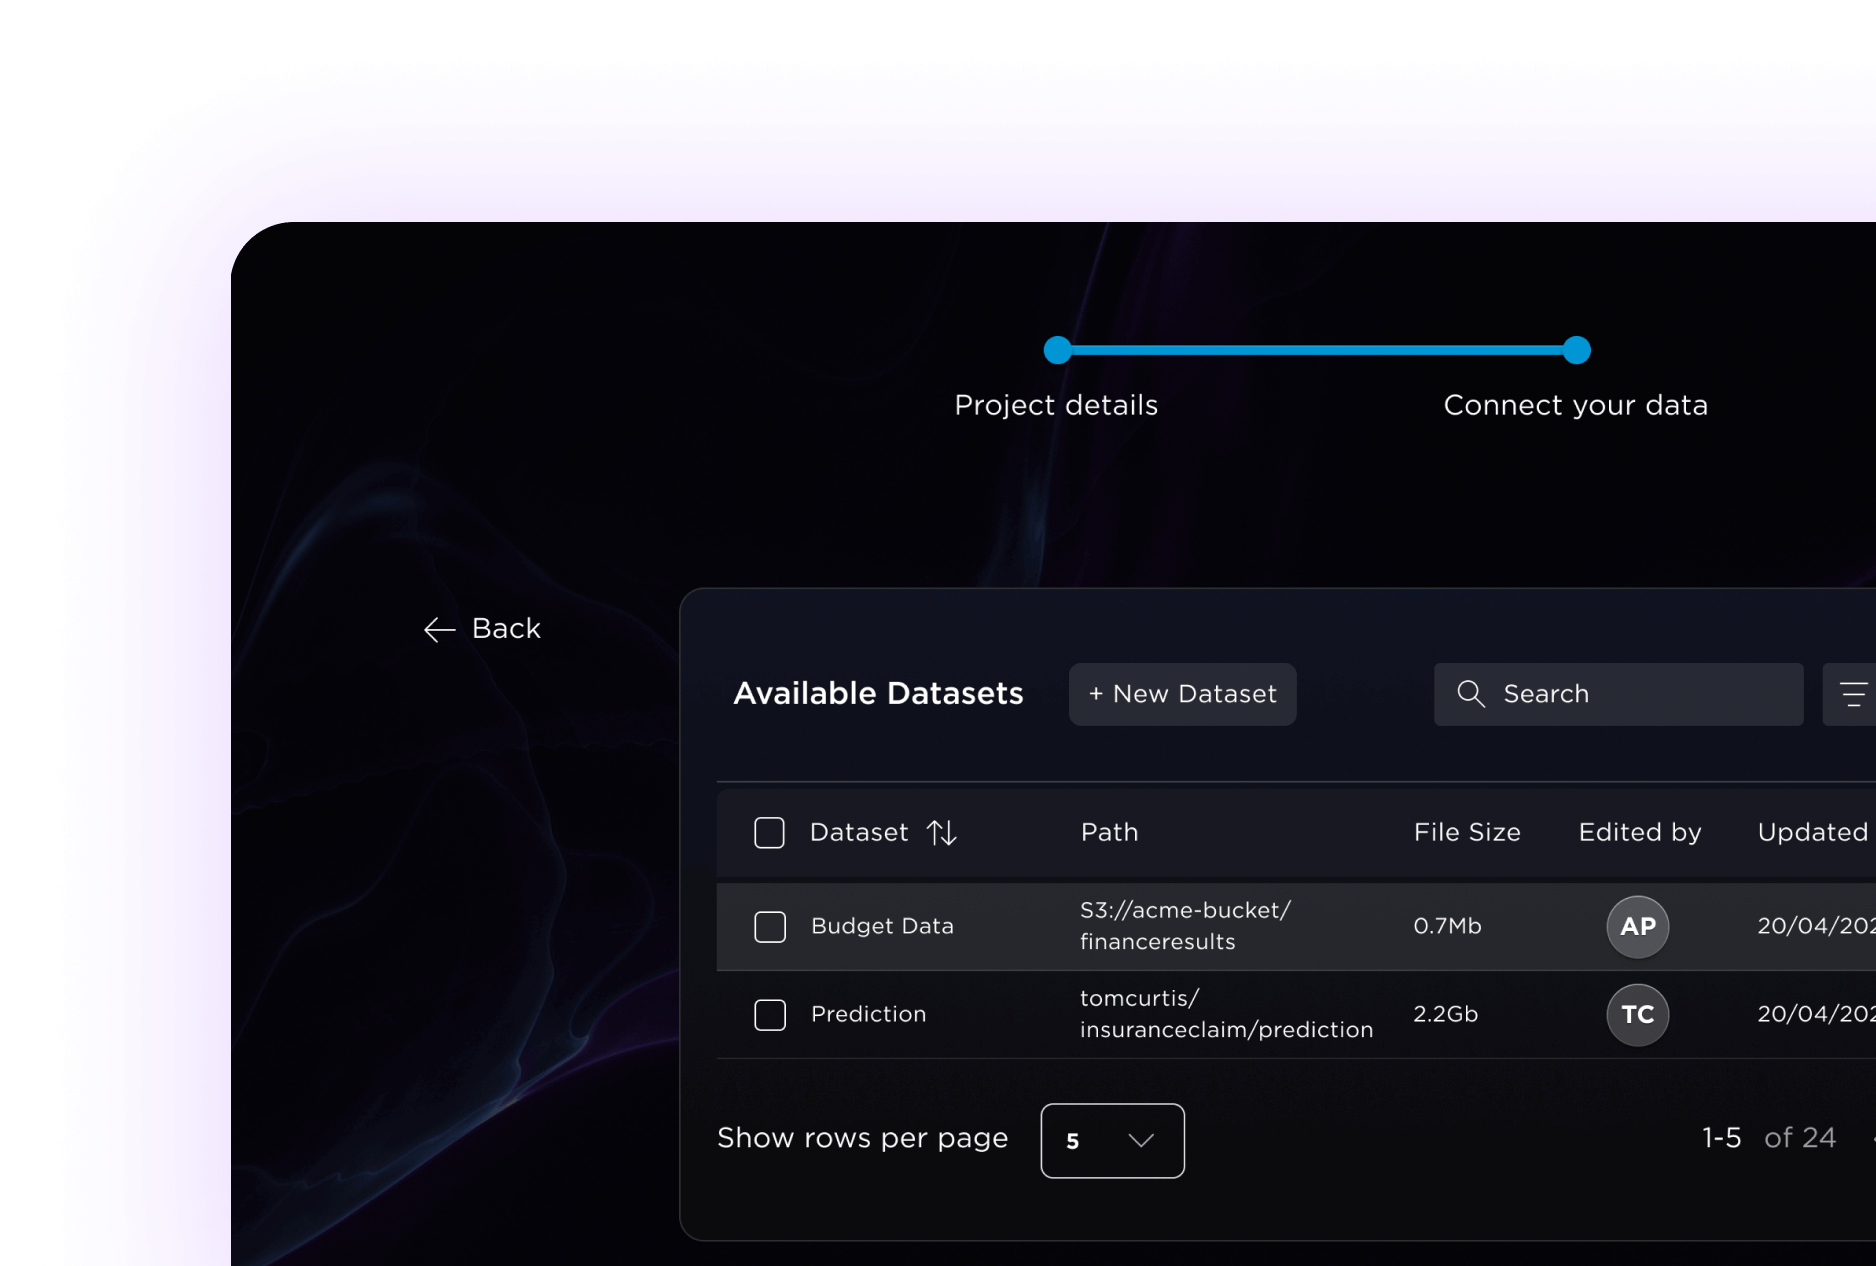Click the New Dataset button

click(1182, 694)
